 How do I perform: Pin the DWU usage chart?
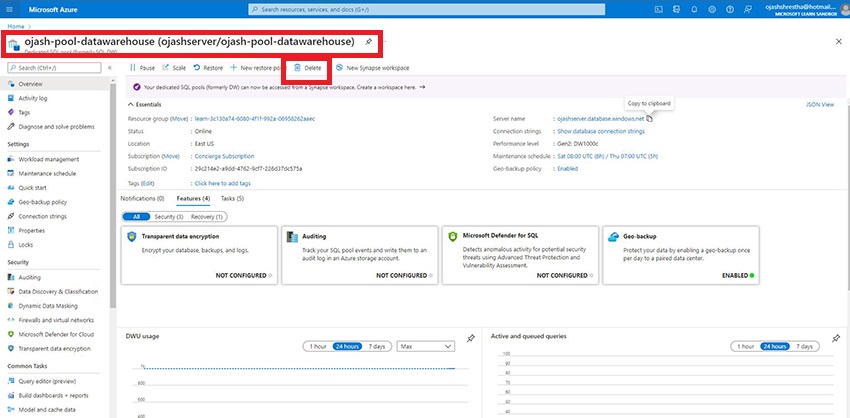click(471, 338)
